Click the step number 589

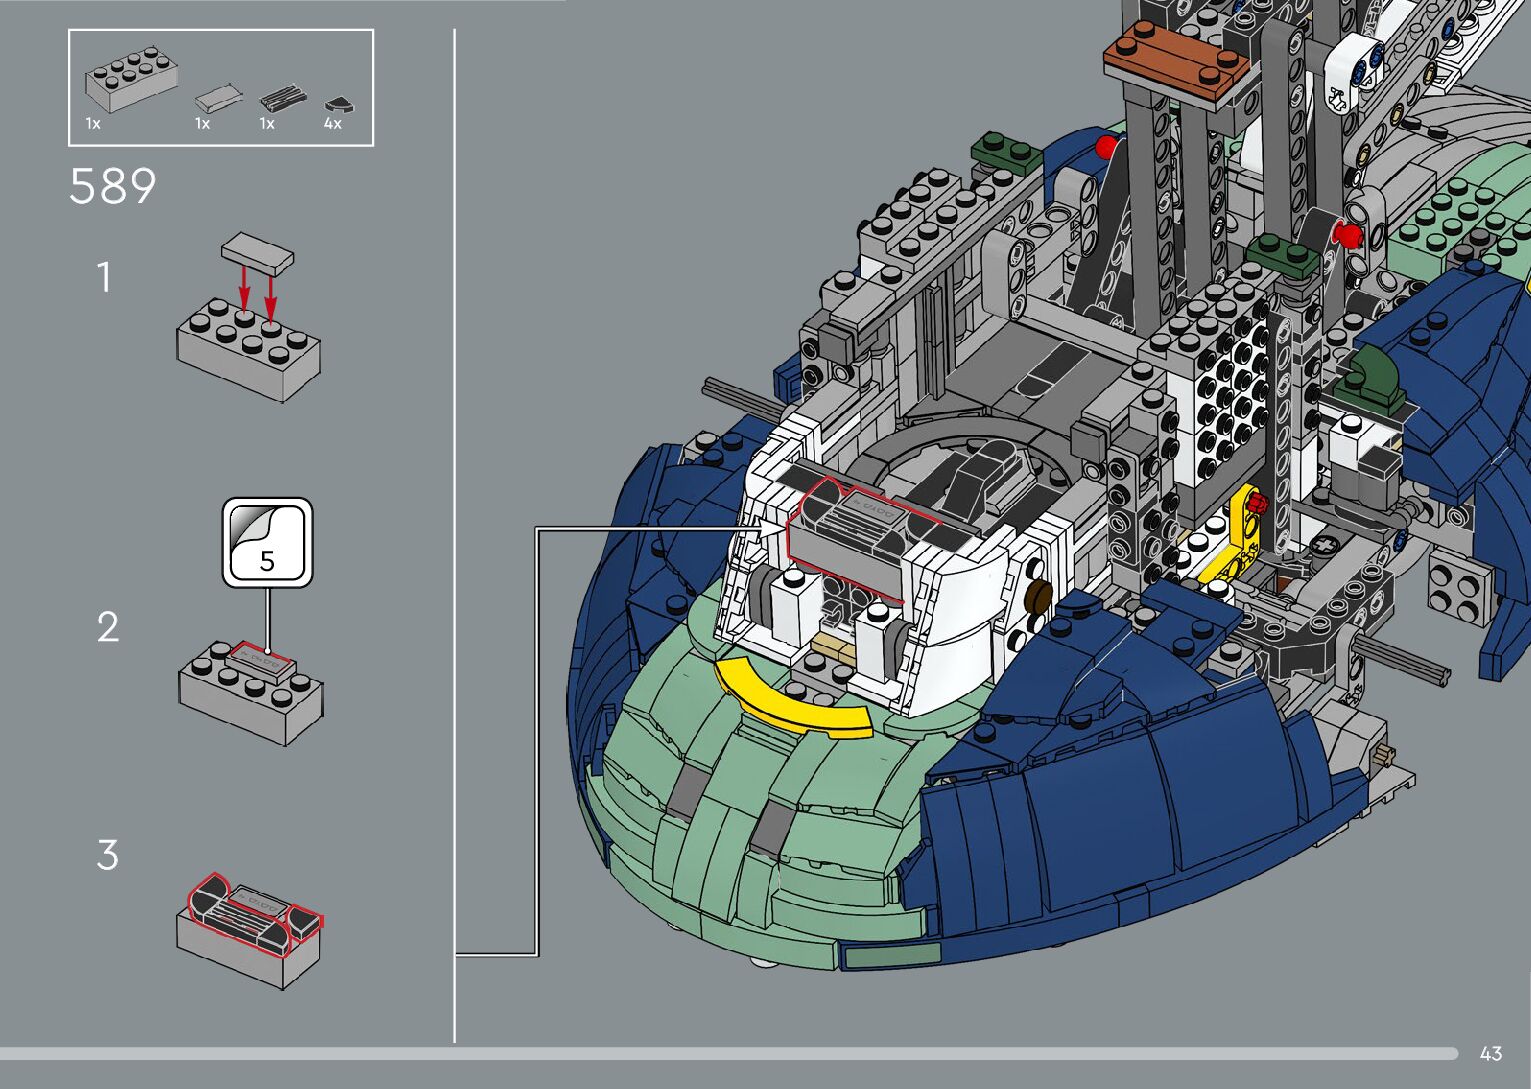point(112,187)
